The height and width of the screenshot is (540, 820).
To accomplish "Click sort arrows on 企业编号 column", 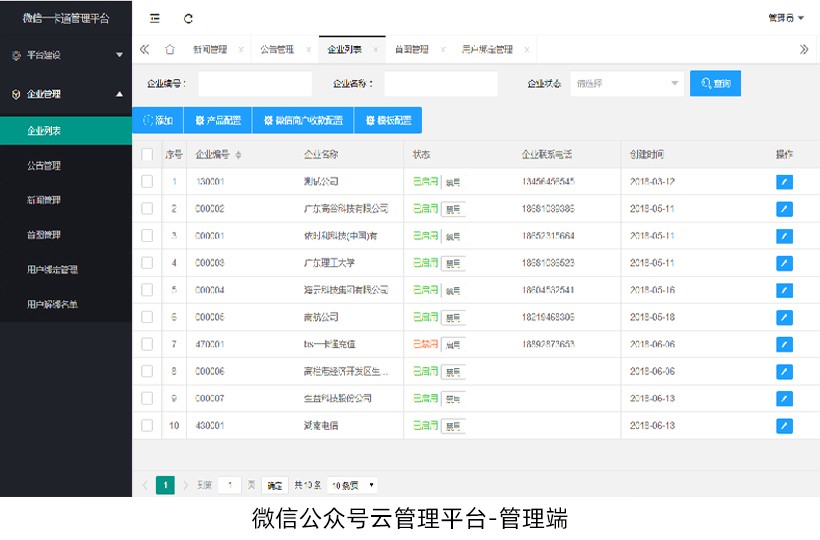I will coord(238,155).
